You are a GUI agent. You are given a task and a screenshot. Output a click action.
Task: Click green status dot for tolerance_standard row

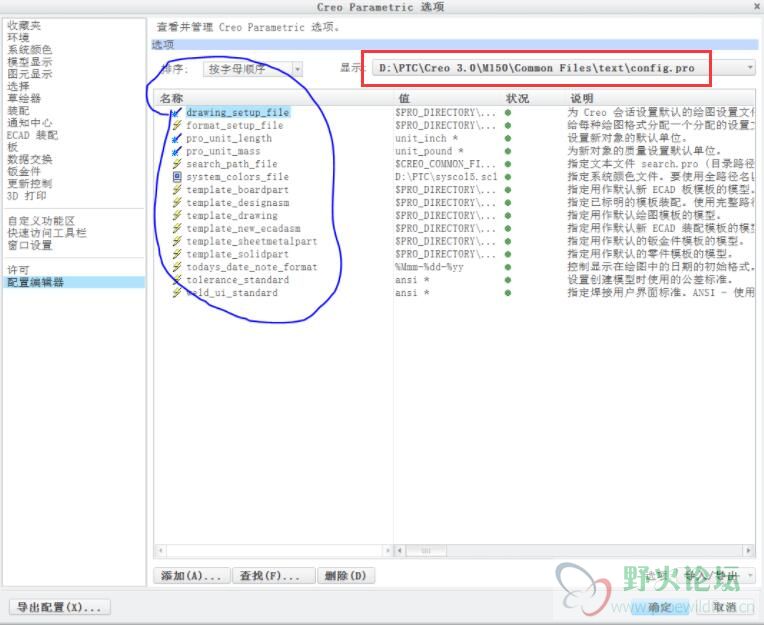pyautogui.click(x=508, y=280)
